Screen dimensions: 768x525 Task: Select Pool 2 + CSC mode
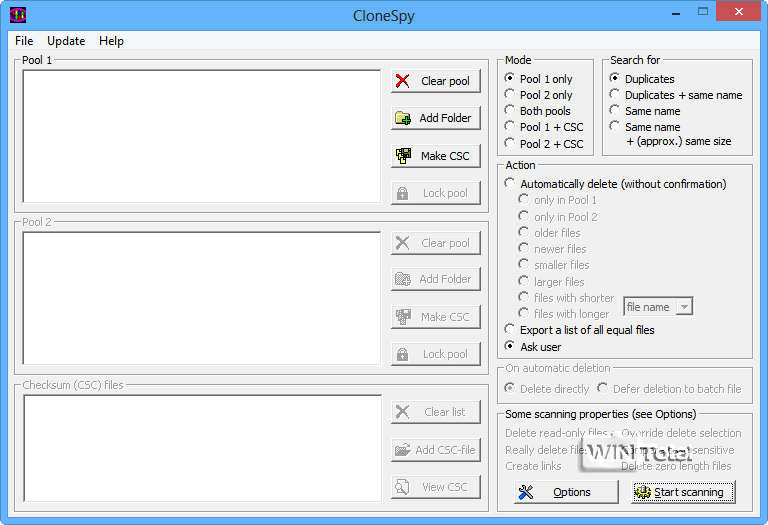tap(544, 143)
